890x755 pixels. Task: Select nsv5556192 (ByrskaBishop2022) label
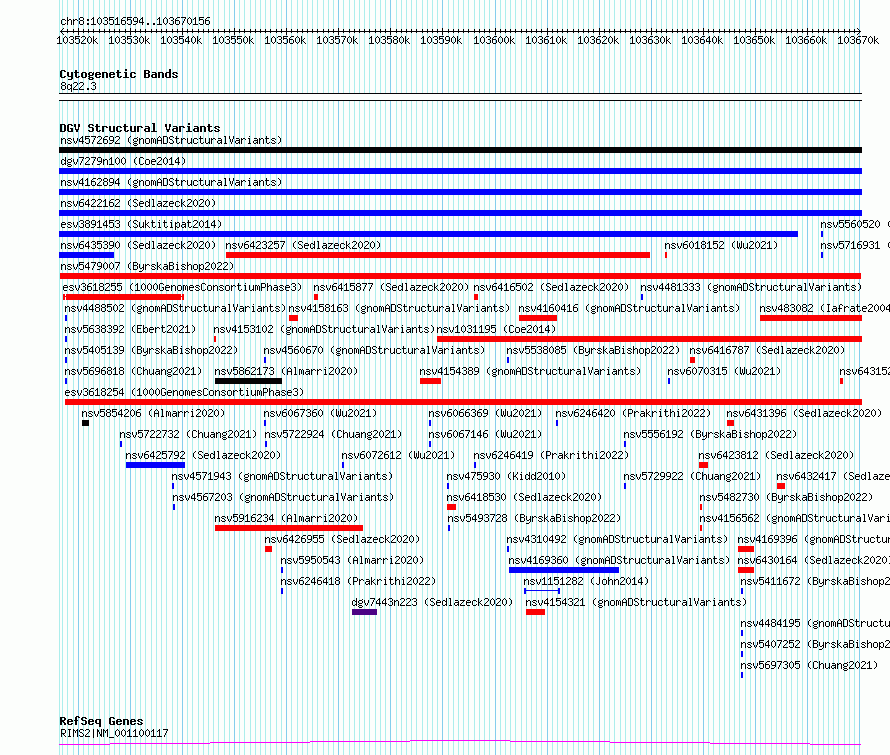tap(710, 434)
